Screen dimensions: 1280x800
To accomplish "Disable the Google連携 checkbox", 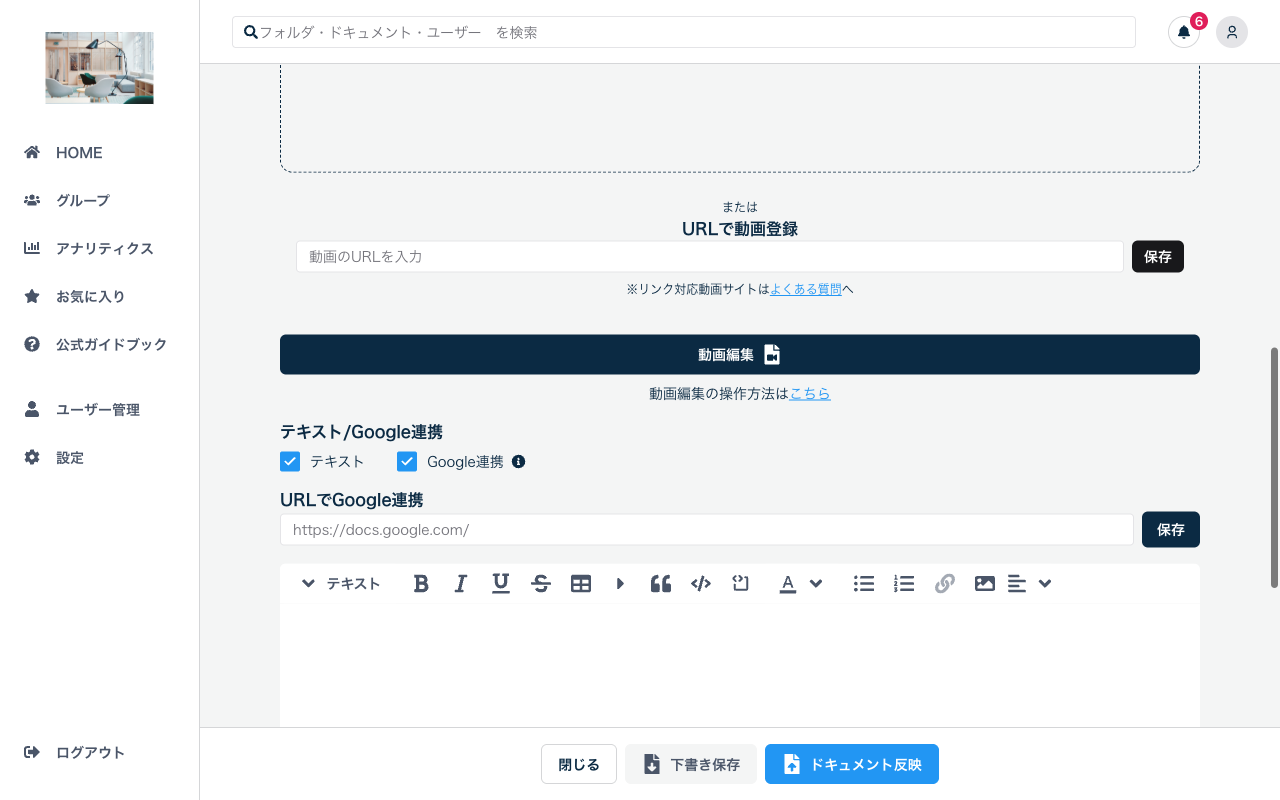I will [x=407, y=461].
